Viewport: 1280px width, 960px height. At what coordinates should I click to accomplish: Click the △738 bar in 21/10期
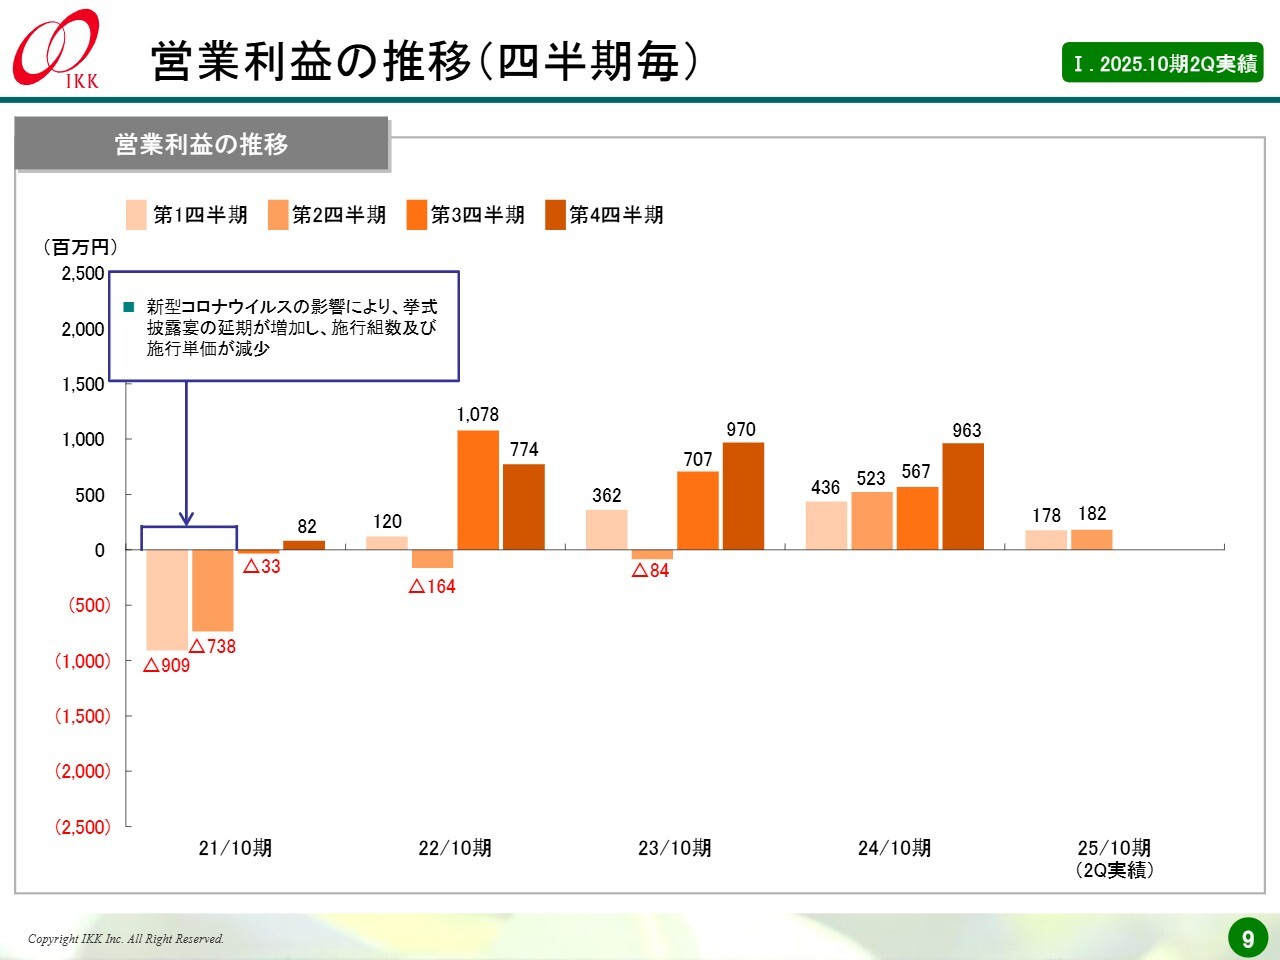tap(213, 590)
